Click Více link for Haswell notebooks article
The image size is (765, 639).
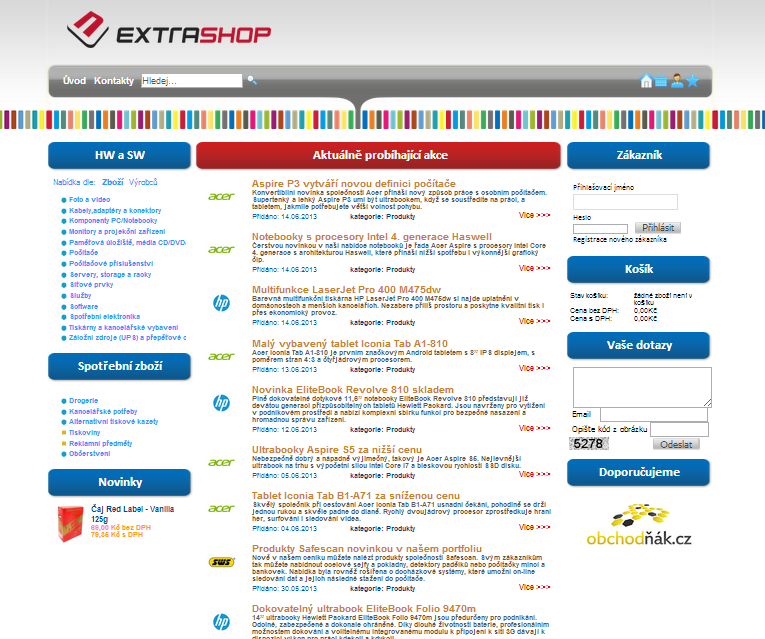pyautogui.click(x=534, y=268)
